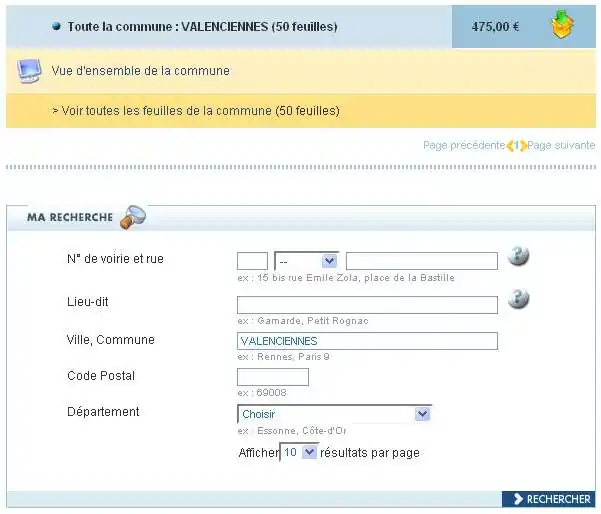
Task: Click help icon next to Lieu-dit field
Action: click(517, 298)
